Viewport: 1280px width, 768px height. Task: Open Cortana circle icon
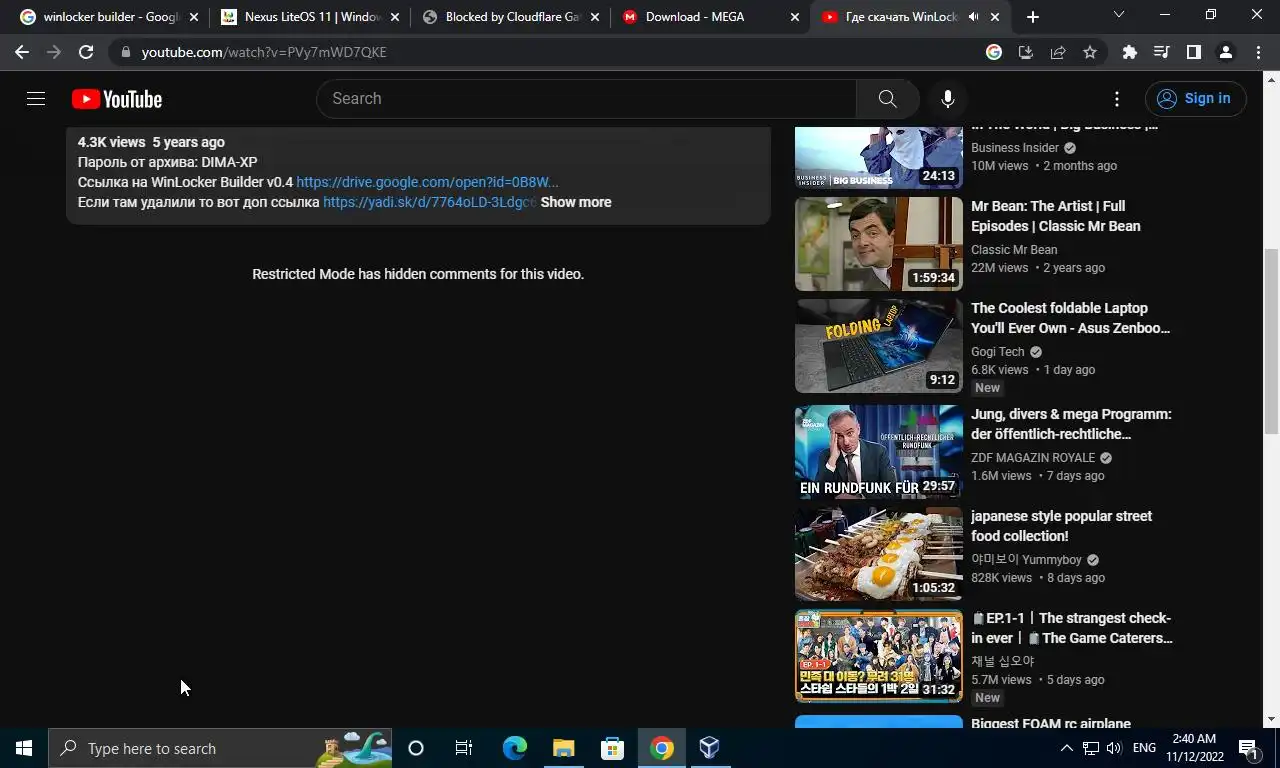(416, 748)
